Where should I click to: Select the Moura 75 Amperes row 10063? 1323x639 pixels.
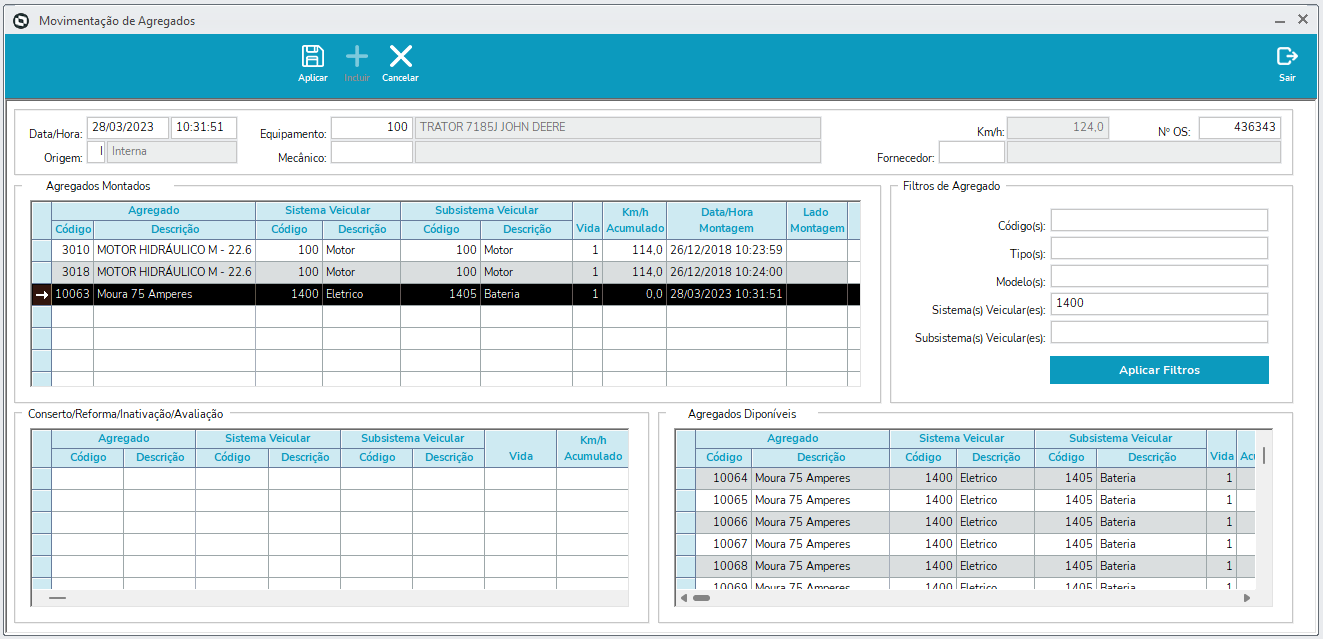(445, 294)
